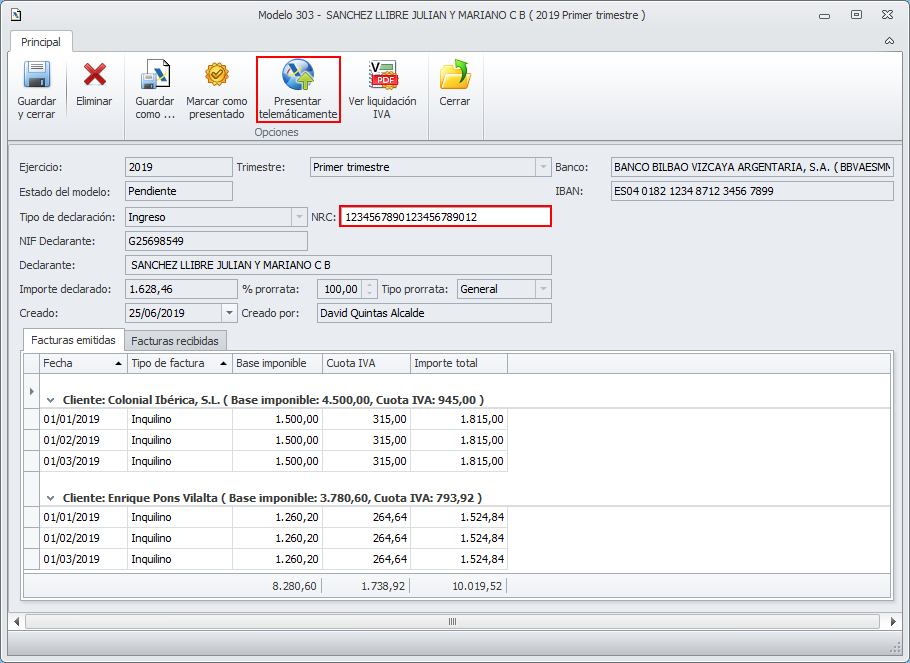Sort by the Cuota IVA column header
The width and height of the screenshot is (910, 663).
366,363
